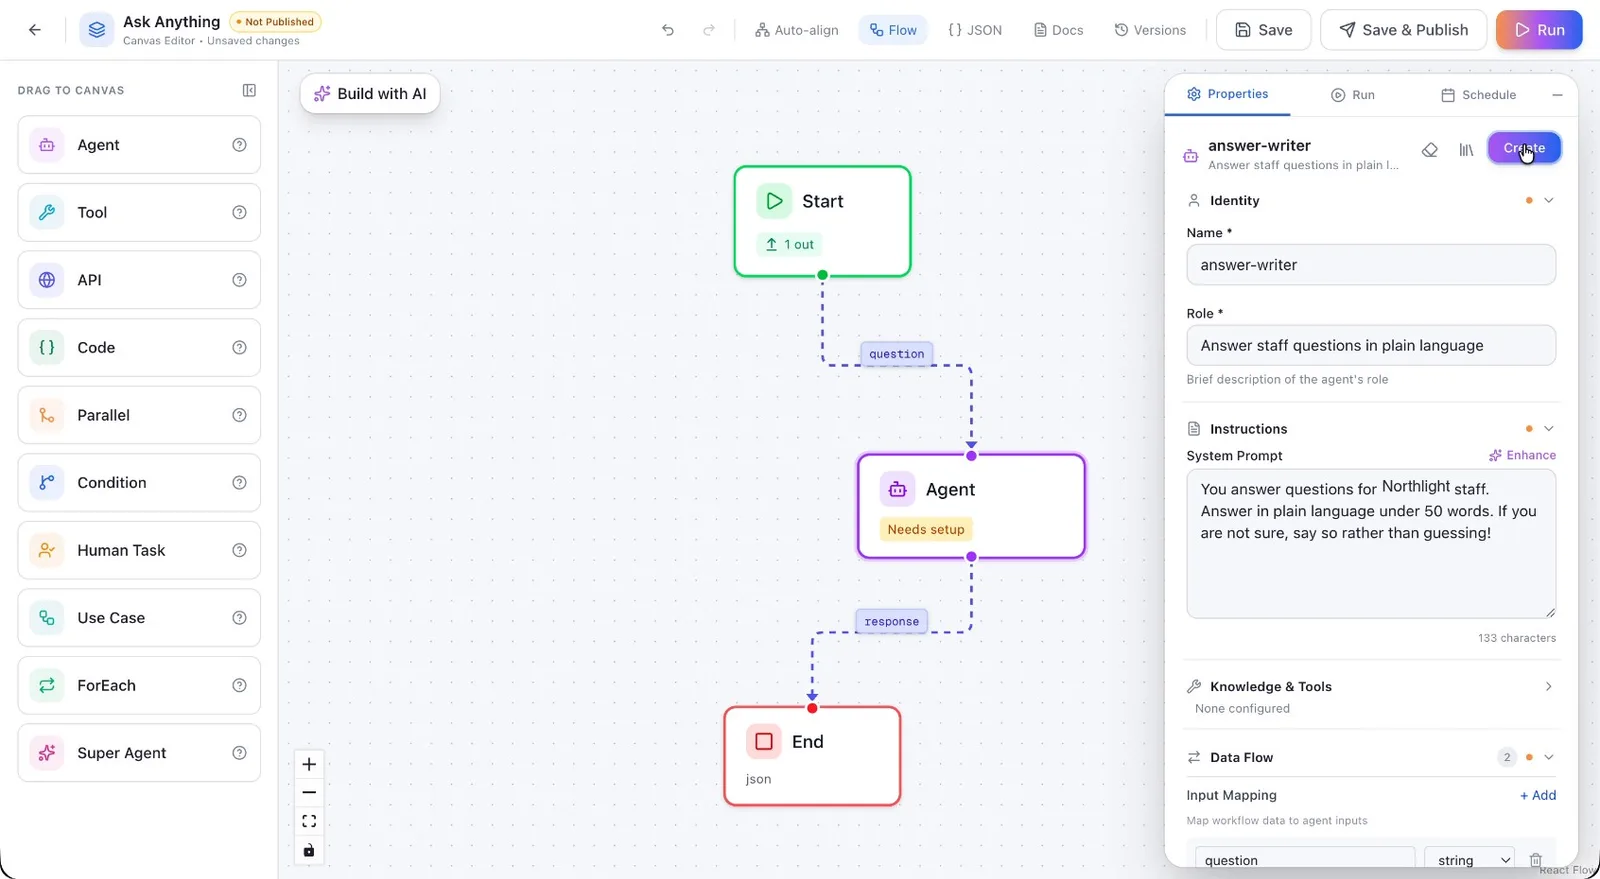Image resolution: width=1600 pixels, height=879 pixels.
Task: Select the Parallel node type
Action: (x=139, y=415)
